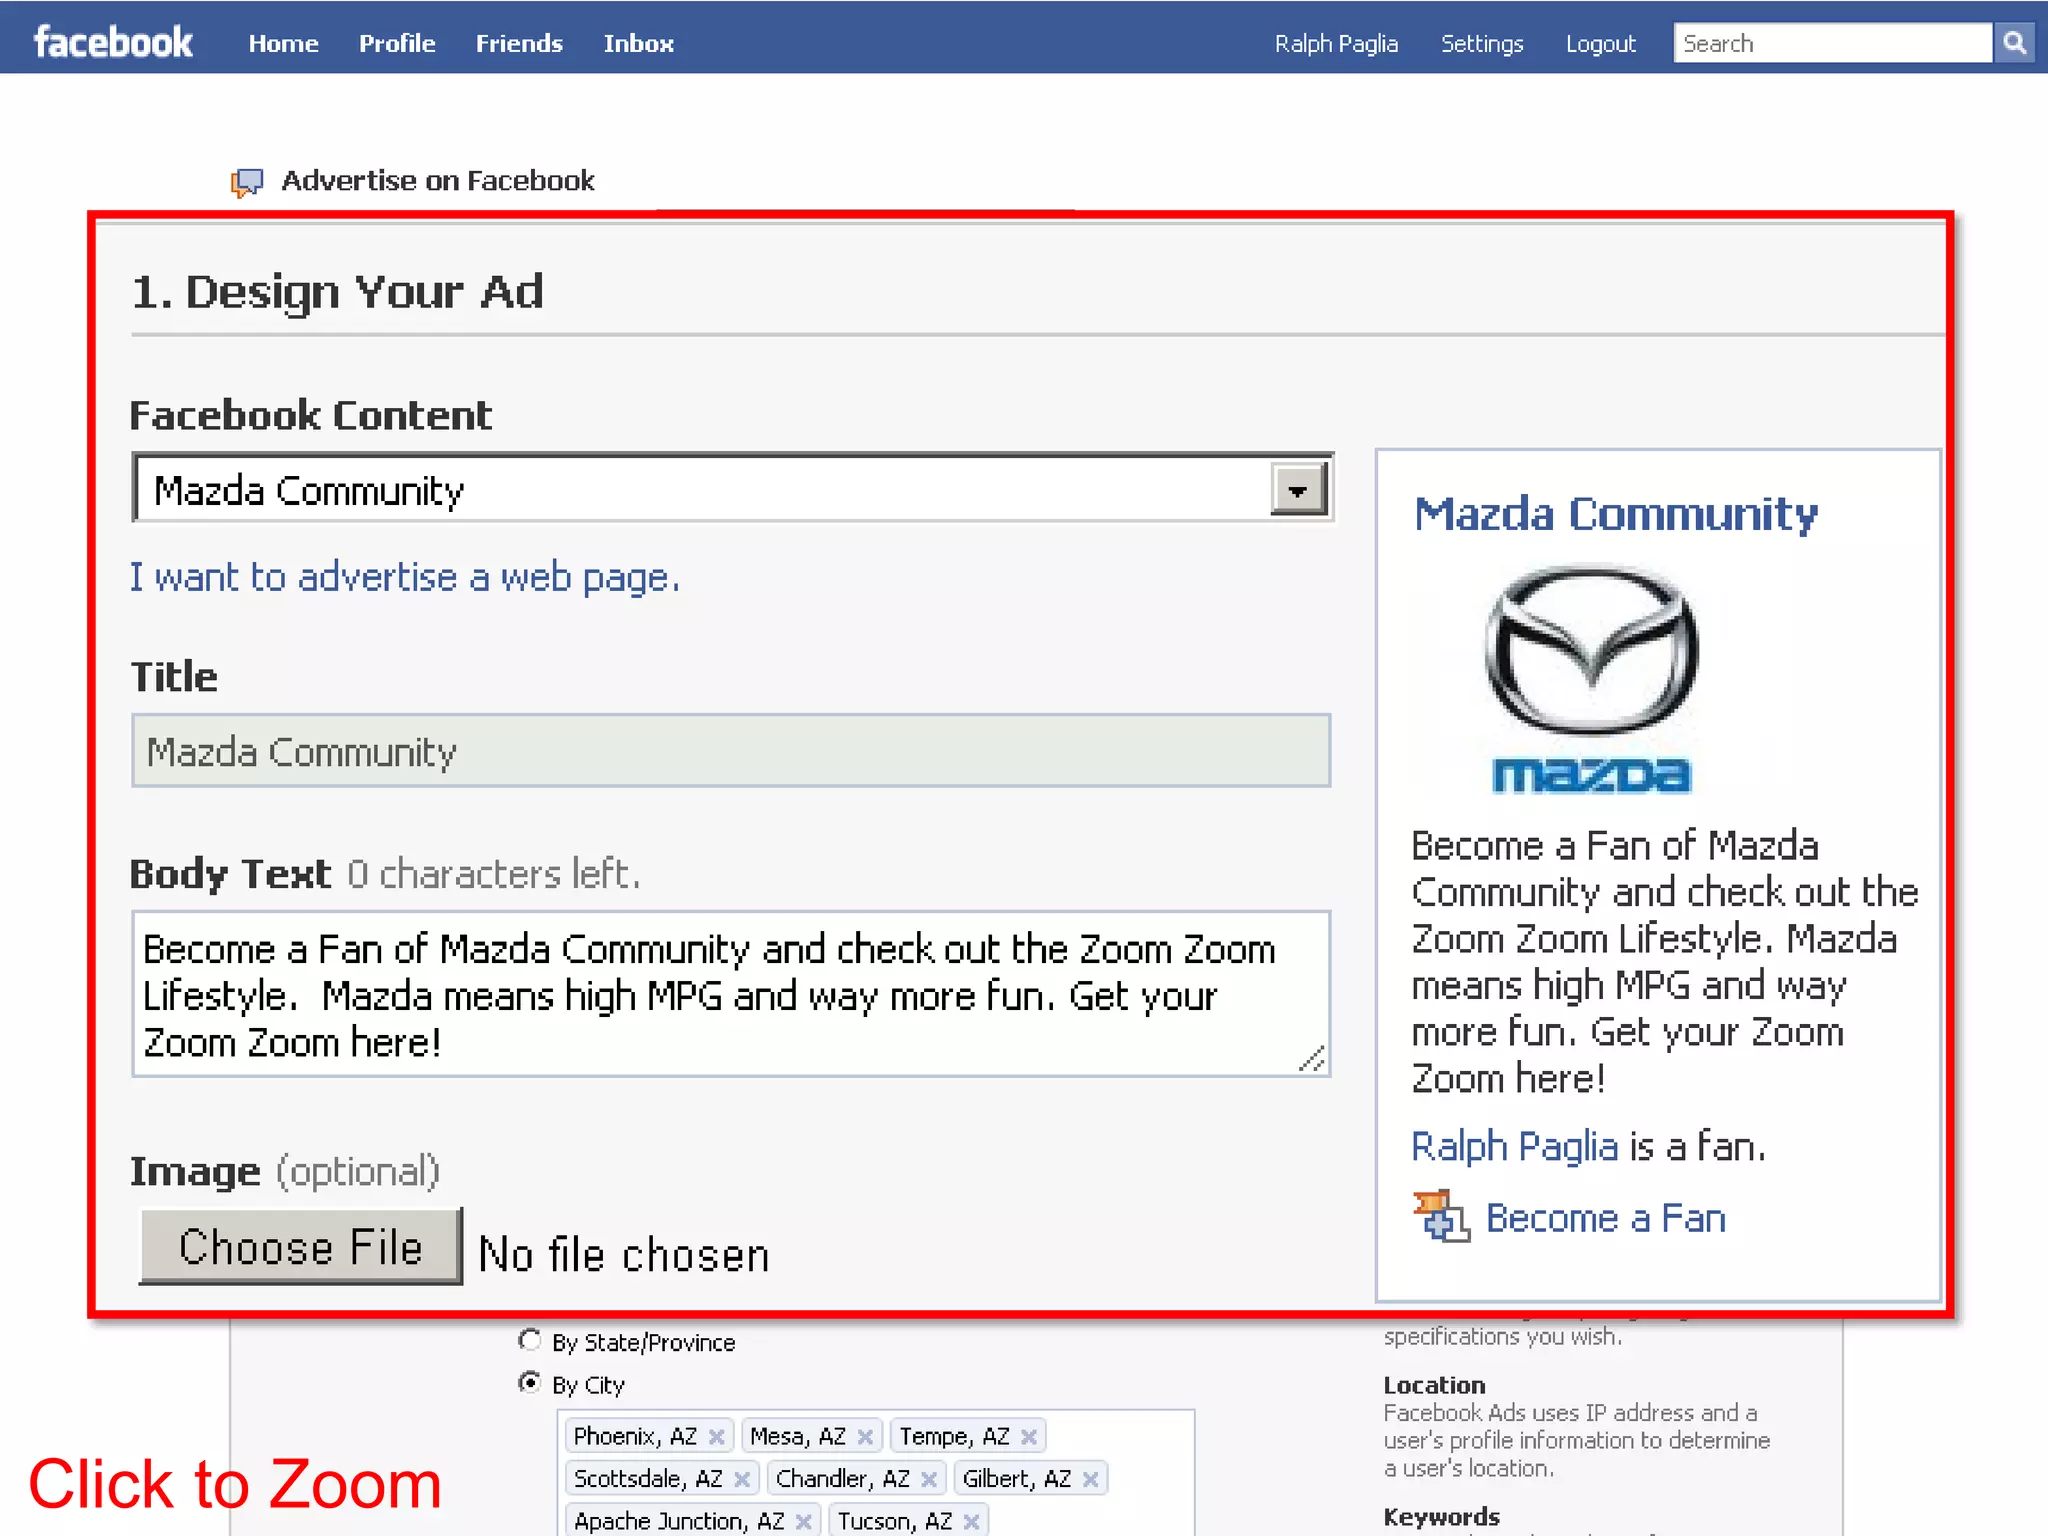Open the Home menu item

click(283, 44)
